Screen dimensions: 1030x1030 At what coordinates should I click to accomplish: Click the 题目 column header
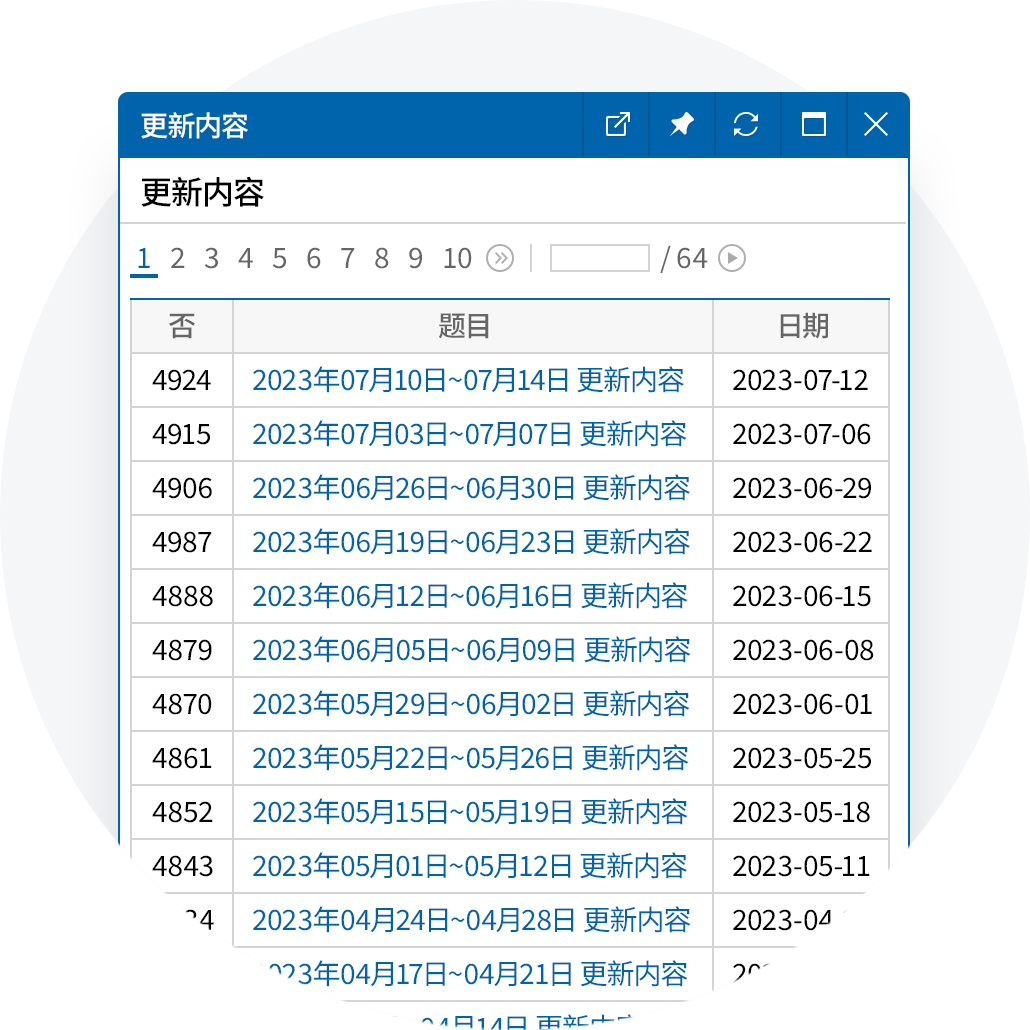[x=465, y=326]
